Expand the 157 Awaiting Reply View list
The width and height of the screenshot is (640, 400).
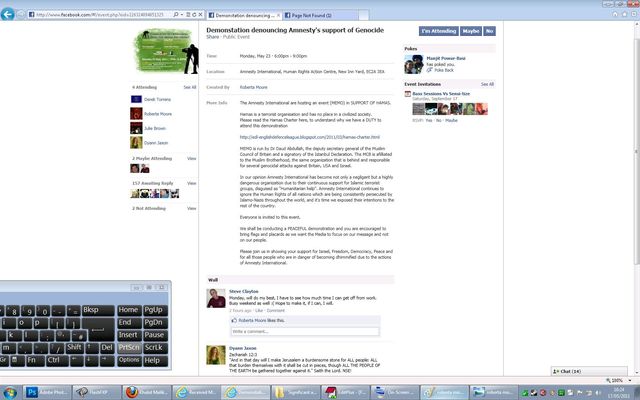point(191,184)
